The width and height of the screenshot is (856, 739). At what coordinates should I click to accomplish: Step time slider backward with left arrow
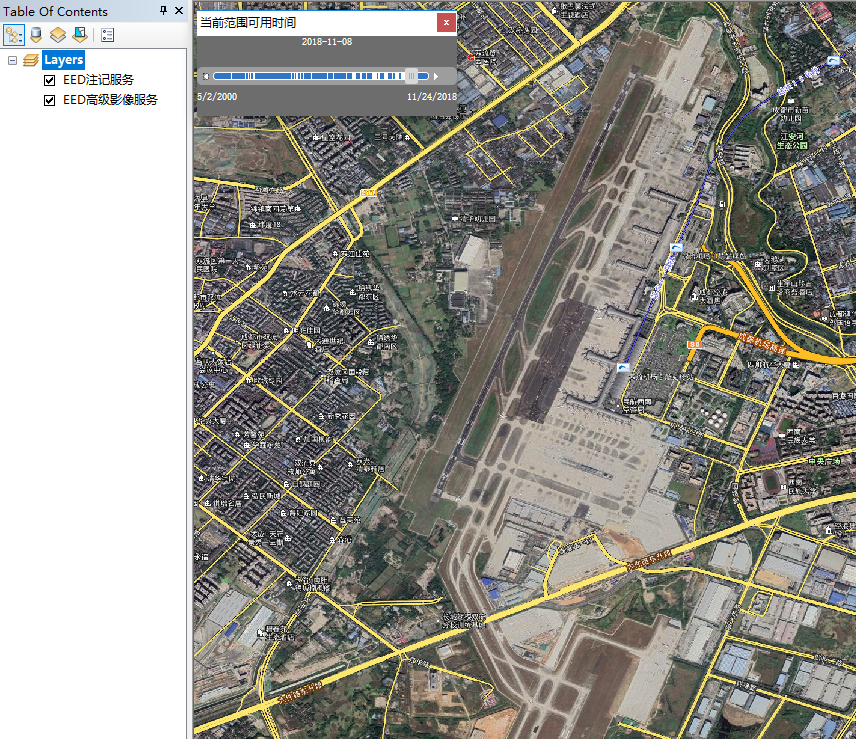click(x=206, y=76)
